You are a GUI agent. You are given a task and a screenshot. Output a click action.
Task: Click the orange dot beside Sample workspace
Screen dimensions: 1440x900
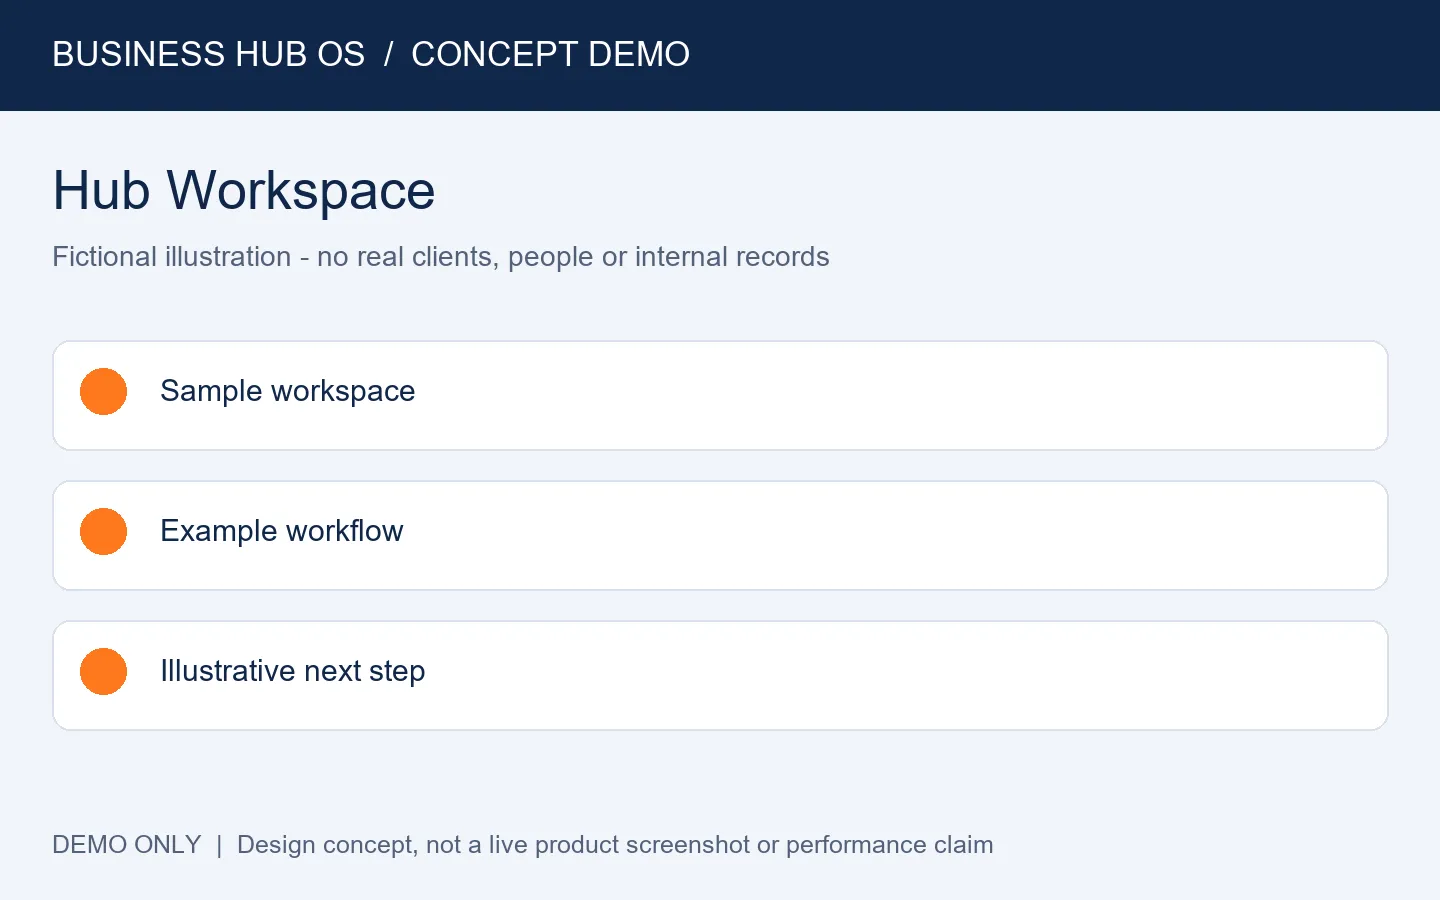[x=103, y=391]
